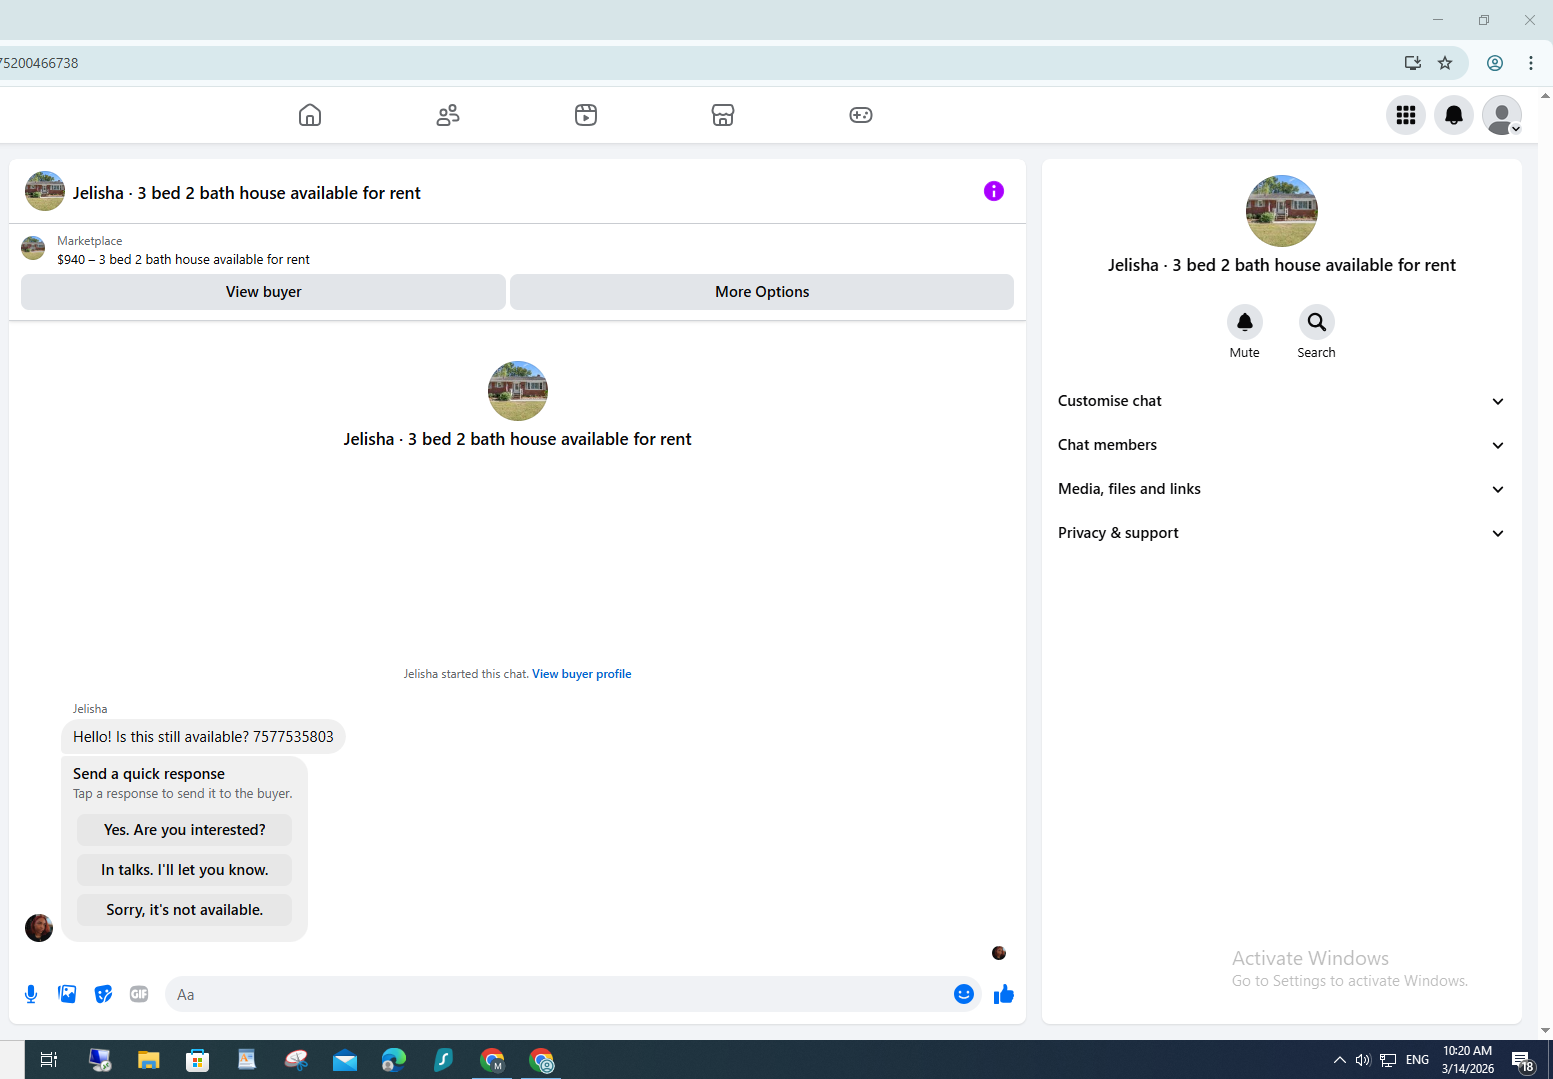Open File Explorer from the taskbar
Screen dimensions: 1553x1079
click(149, 1060)
